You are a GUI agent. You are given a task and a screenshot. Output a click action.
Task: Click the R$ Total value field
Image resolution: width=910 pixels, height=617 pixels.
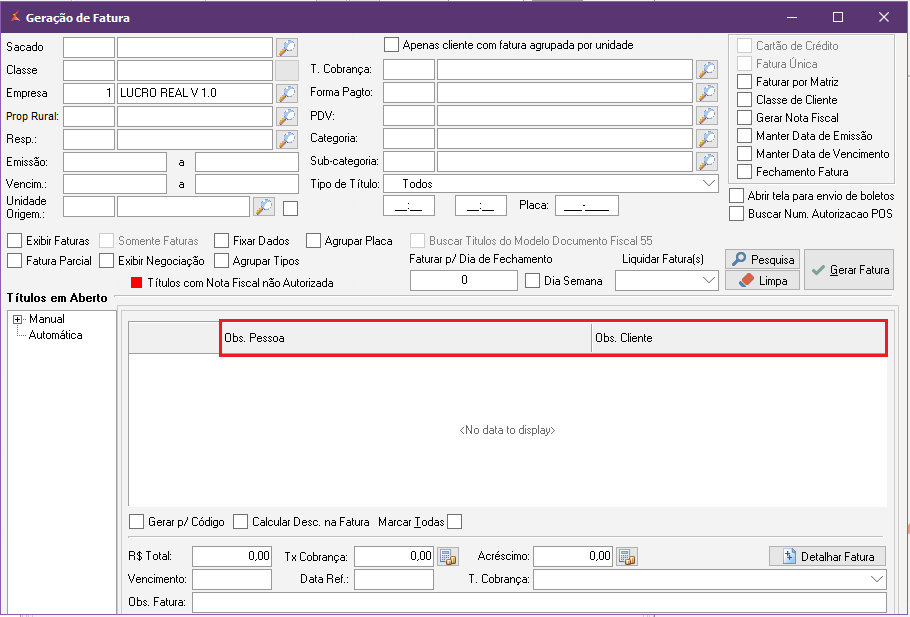pos(232,556)
